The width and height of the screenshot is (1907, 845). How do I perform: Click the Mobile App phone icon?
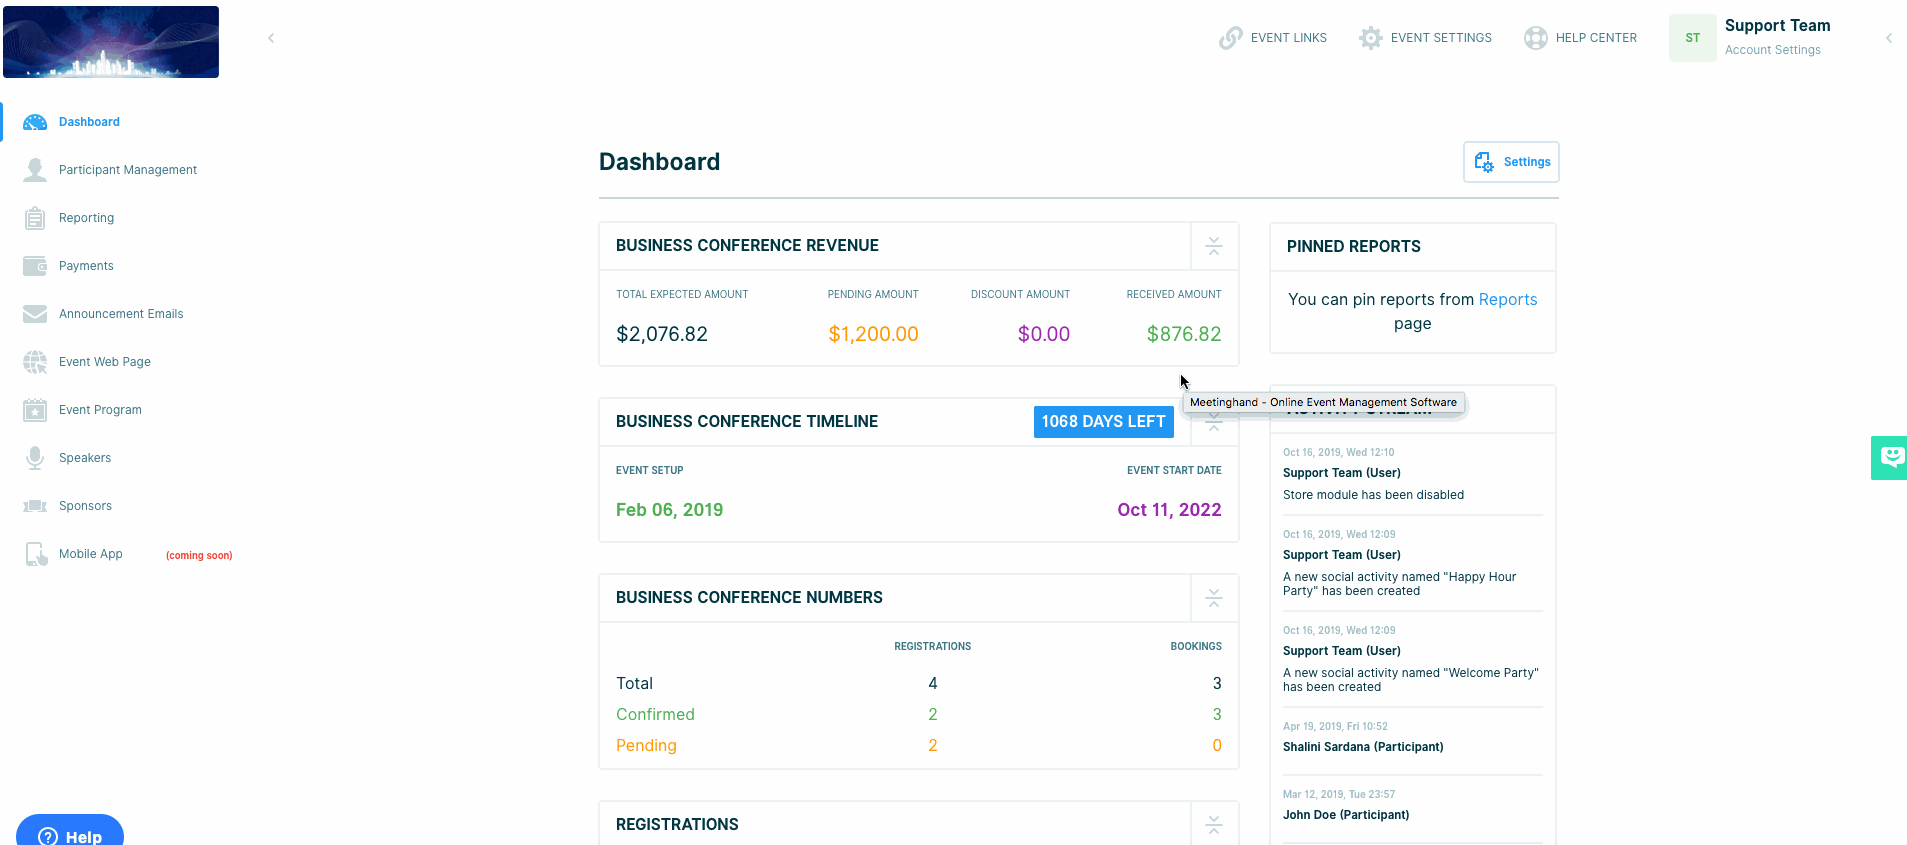tap(35, 554)
